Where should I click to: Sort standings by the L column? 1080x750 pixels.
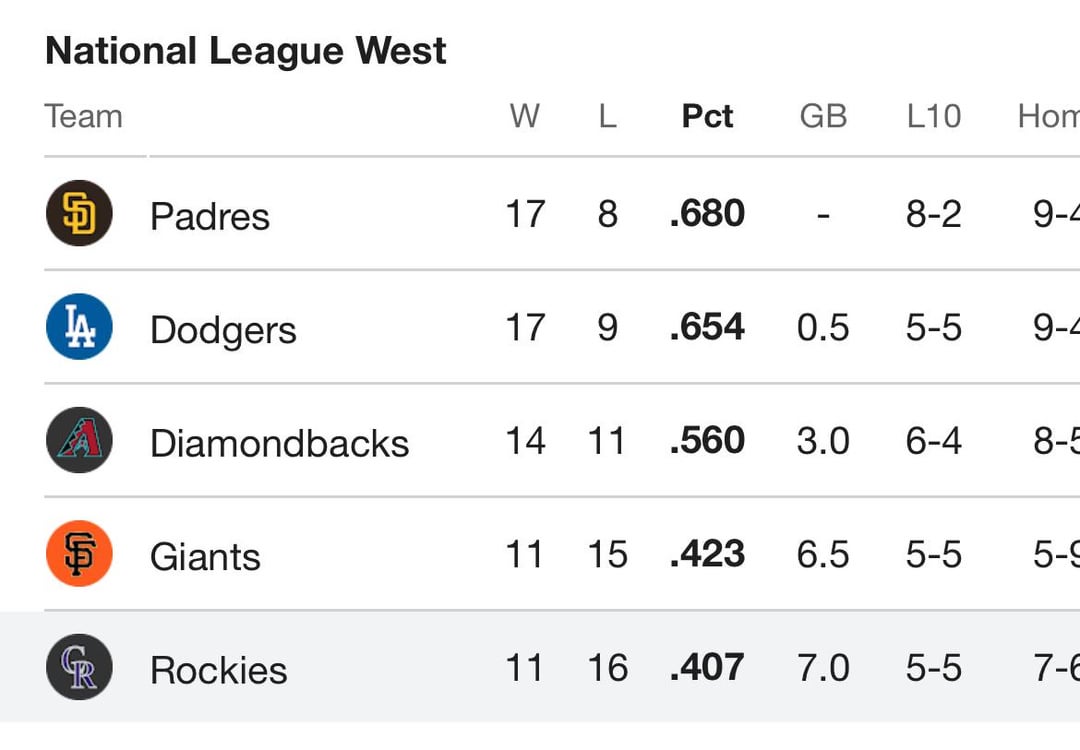[x=607, y=116]
